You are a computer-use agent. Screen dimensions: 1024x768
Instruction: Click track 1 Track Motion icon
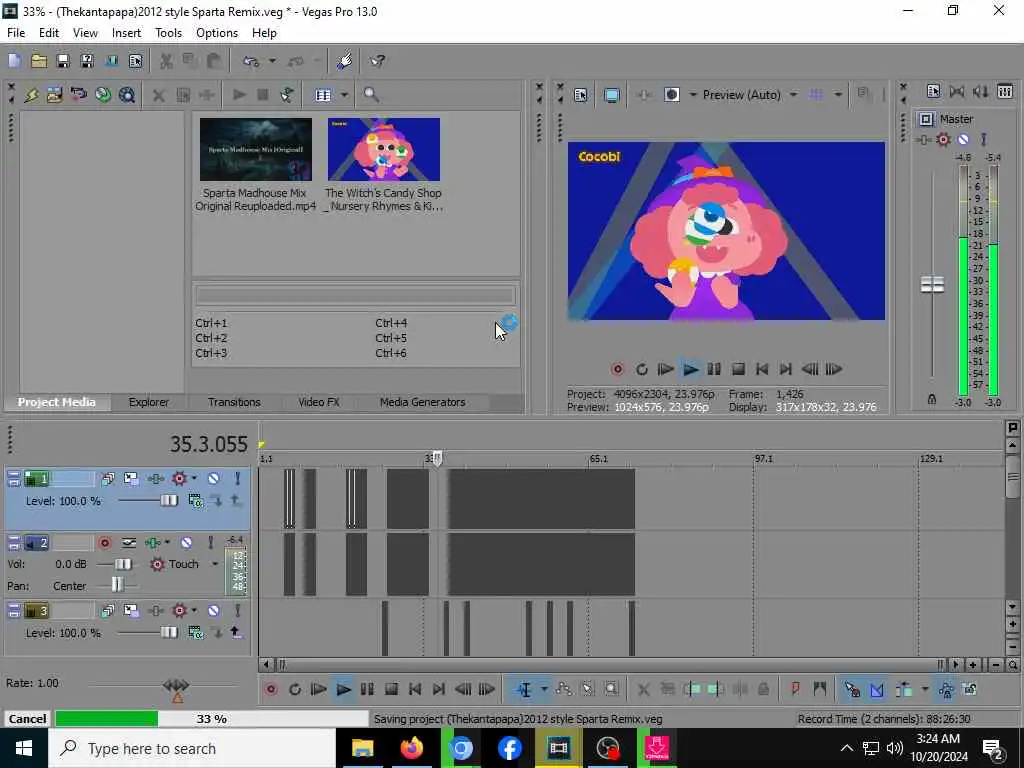(x=131, y=479)
